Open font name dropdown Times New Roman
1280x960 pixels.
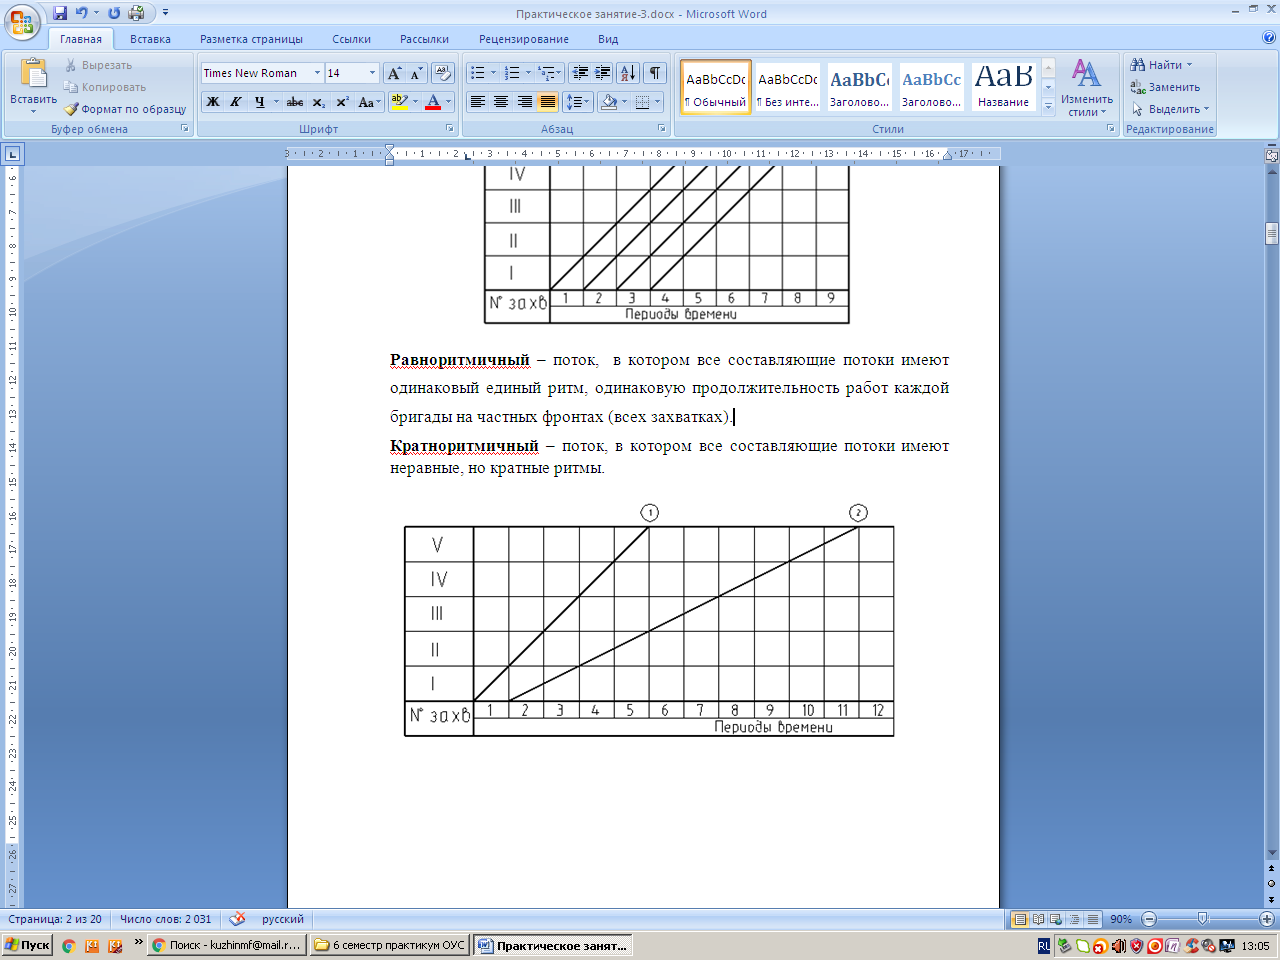point(318,73)
